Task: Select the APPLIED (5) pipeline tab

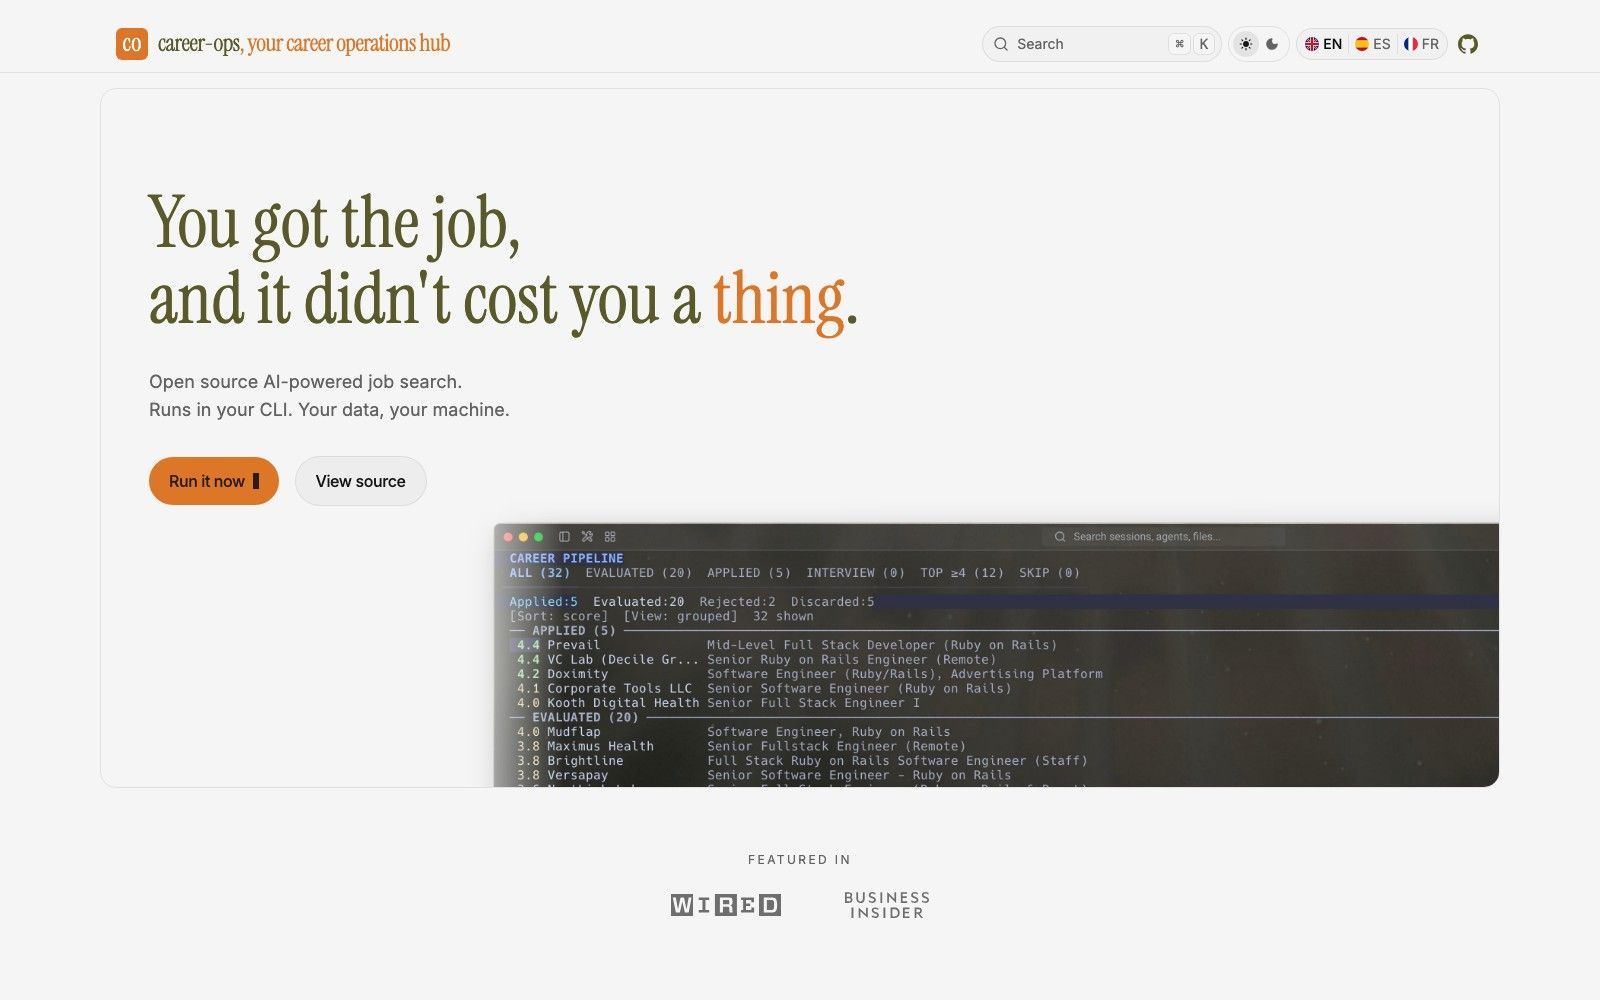Action: coord(749,573)
